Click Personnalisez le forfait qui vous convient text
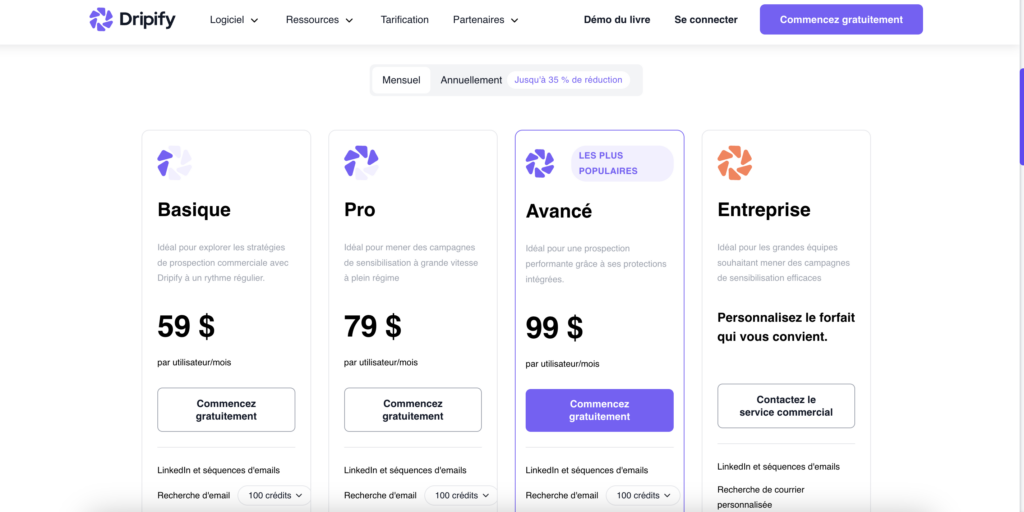 pos(786,328)
